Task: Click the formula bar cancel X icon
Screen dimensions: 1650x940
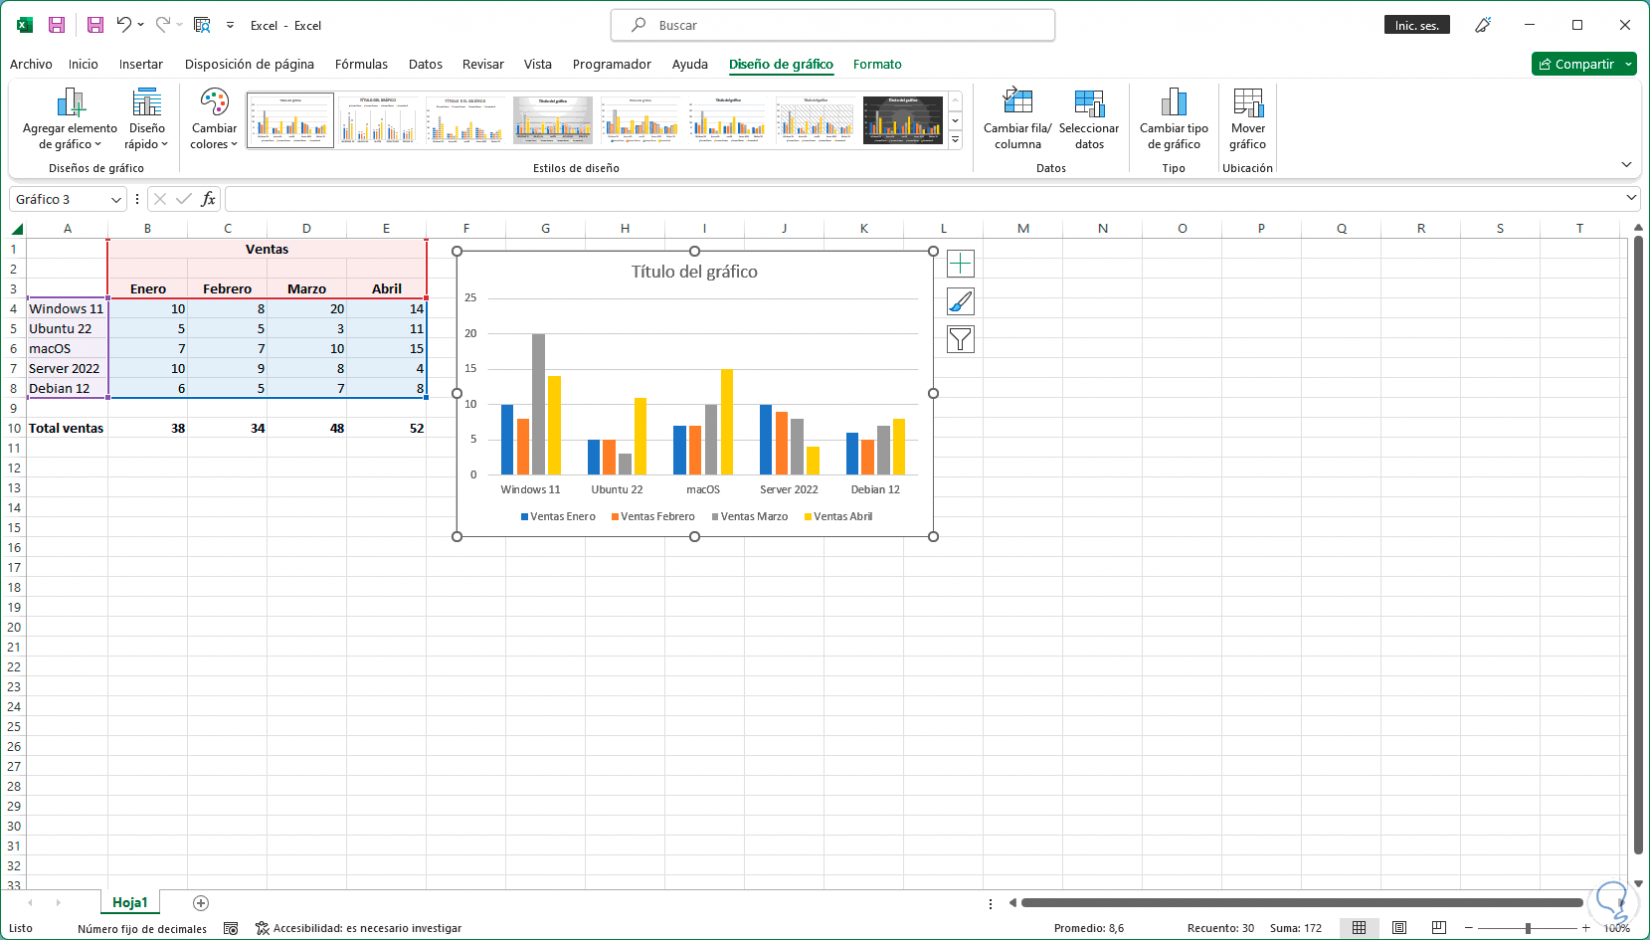Action: click(160, 199)
